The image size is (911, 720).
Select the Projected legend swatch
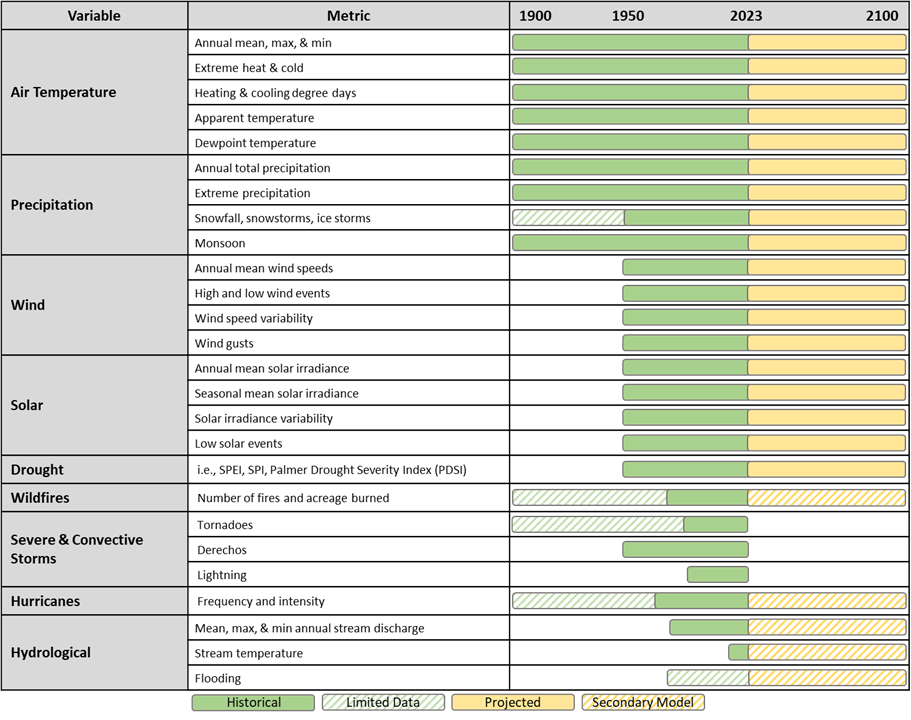(513, 702)
